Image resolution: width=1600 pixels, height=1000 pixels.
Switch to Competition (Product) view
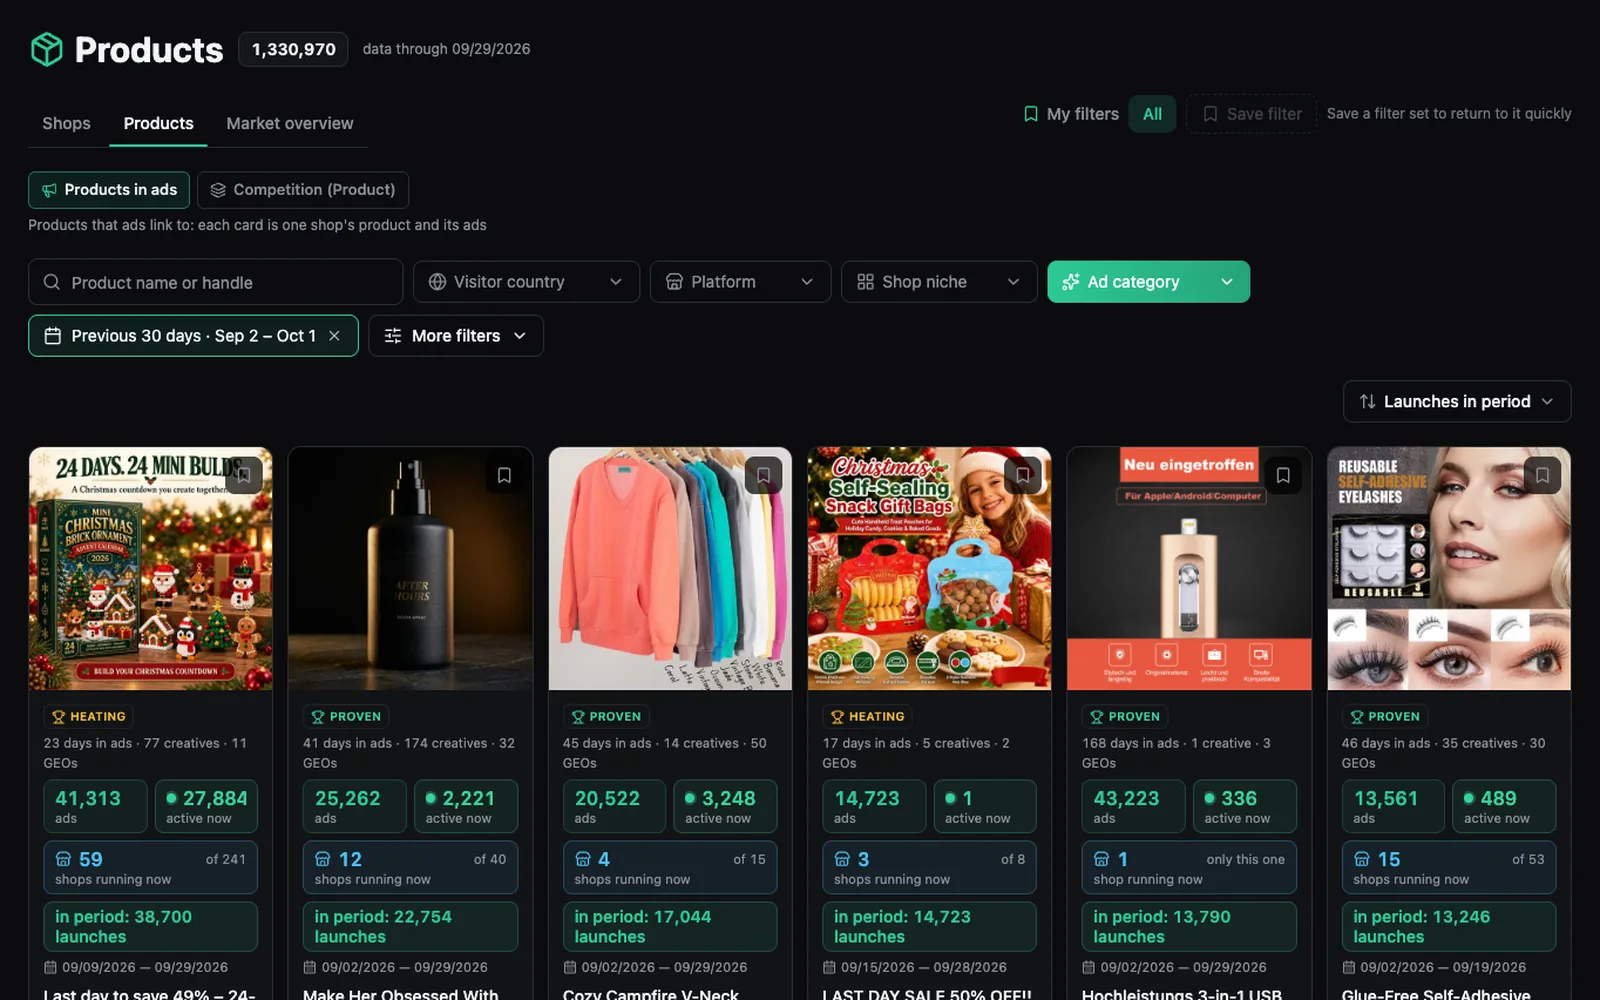(x=303, y=190)
